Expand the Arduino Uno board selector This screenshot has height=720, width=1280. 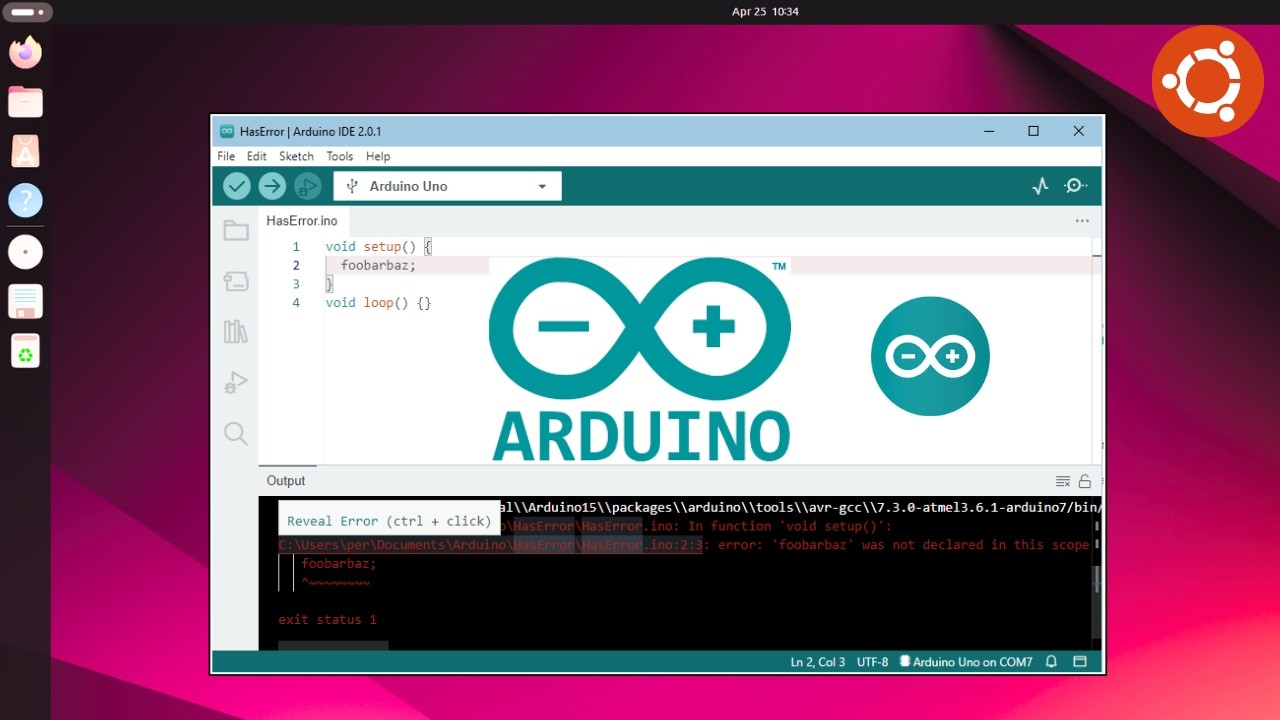tap(447, 186)
